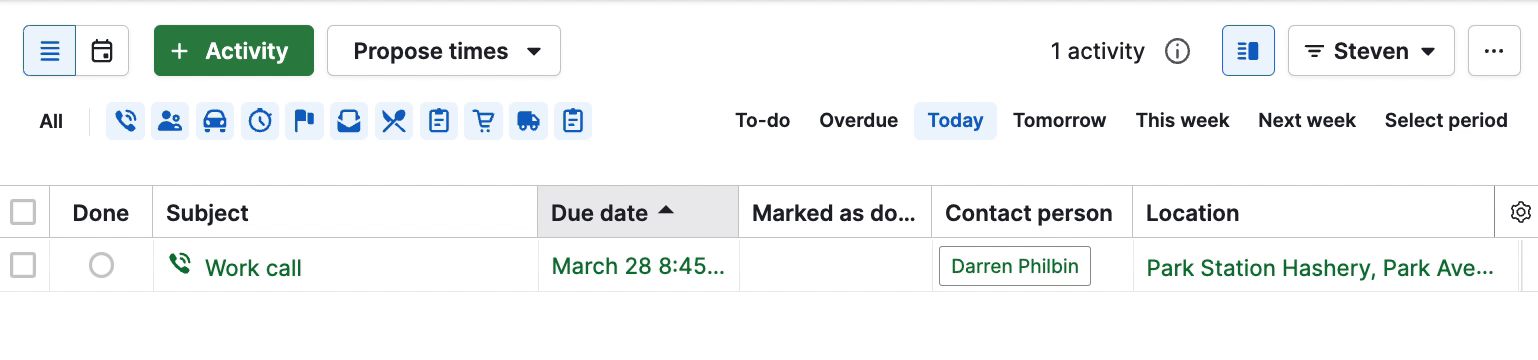
Task: Filter by shopping cart activity icon
Action: [483, 121]
